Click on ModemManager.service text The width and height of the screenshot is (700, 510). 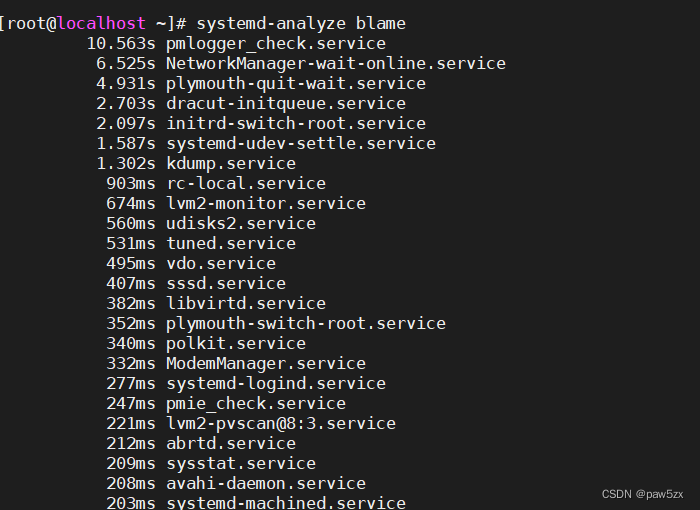click(x=265, y=363)
